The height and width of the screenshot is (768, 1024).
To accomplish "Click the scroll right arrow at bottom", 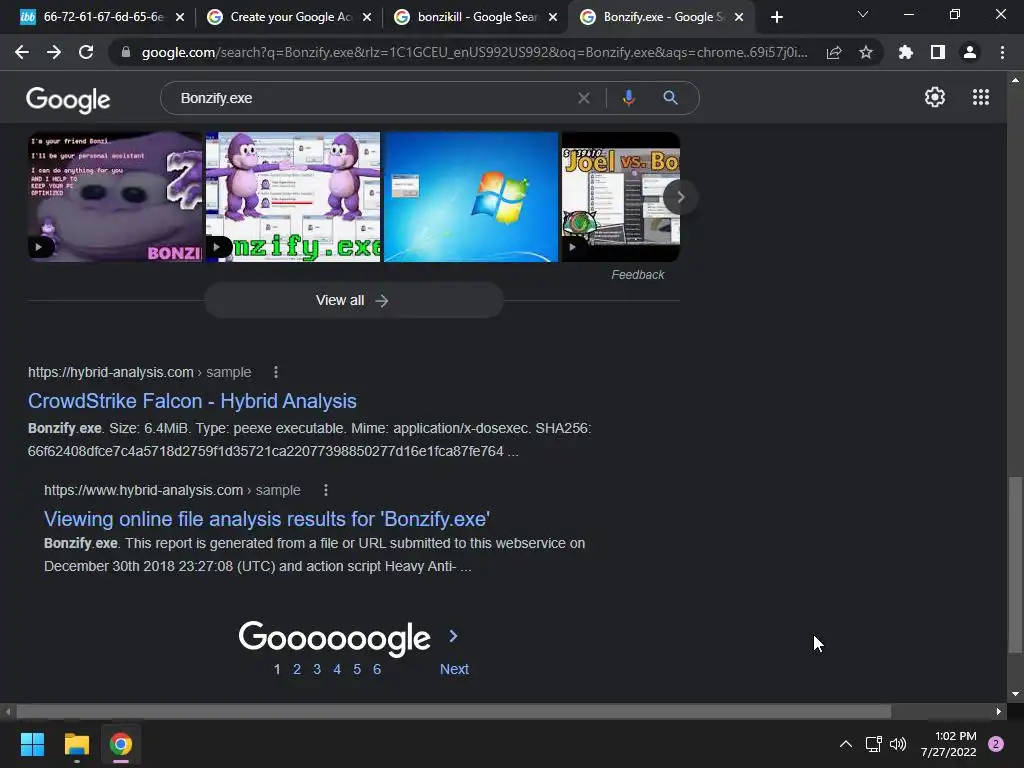I will pyautogui.click(x=999, y=711).
